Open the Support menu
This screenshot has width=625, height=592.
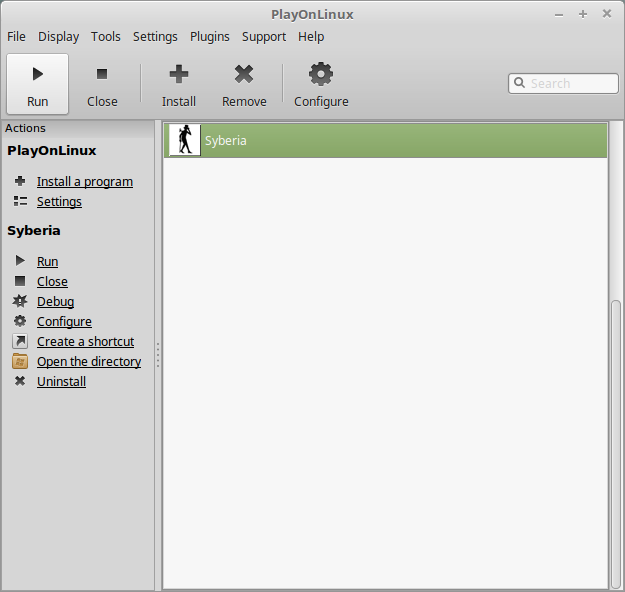[x=264, y=37]
